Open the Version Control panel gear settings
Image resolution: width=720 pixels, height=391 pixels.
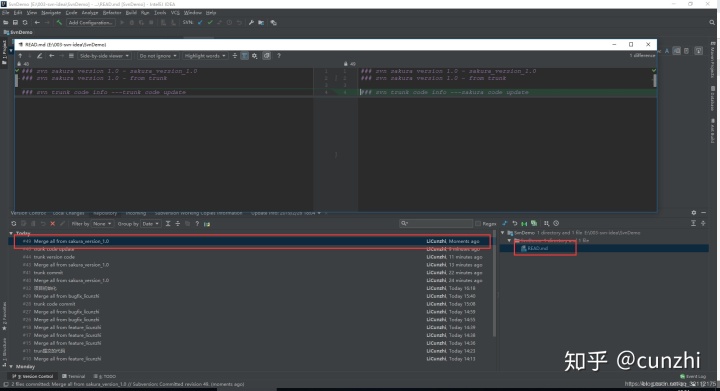(x=694, y=212)
